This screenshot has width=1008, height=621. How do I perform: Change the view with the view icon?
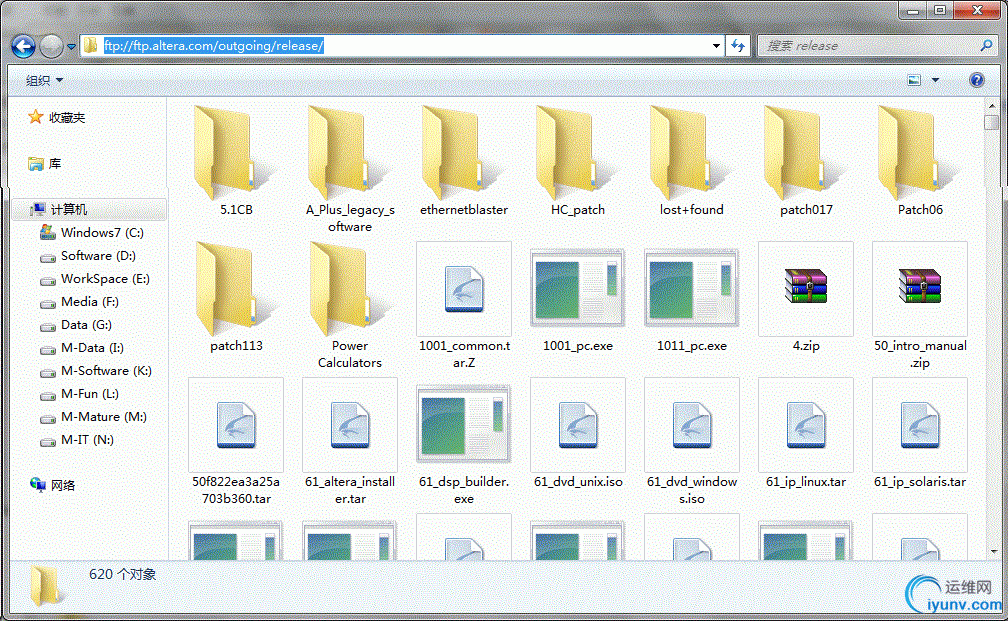(x=914, y=80)
